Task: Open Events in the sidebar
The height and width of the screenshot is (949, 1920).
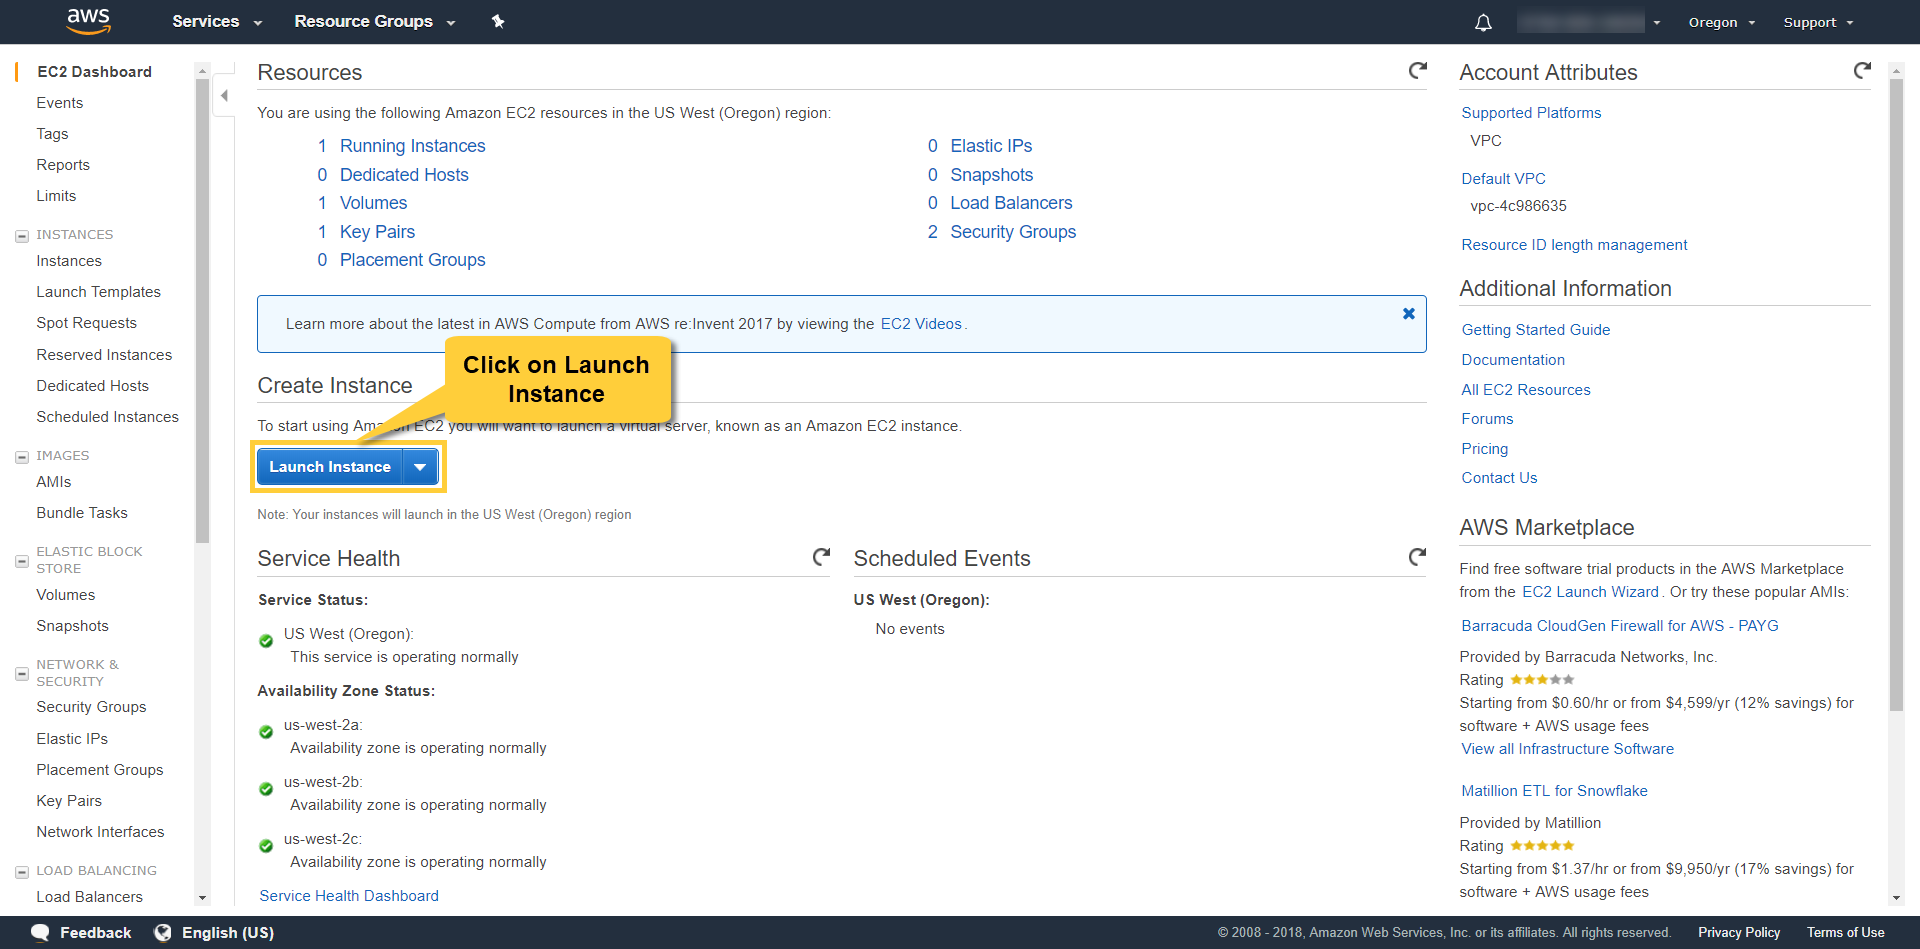Action: click(x=60, y=103)
